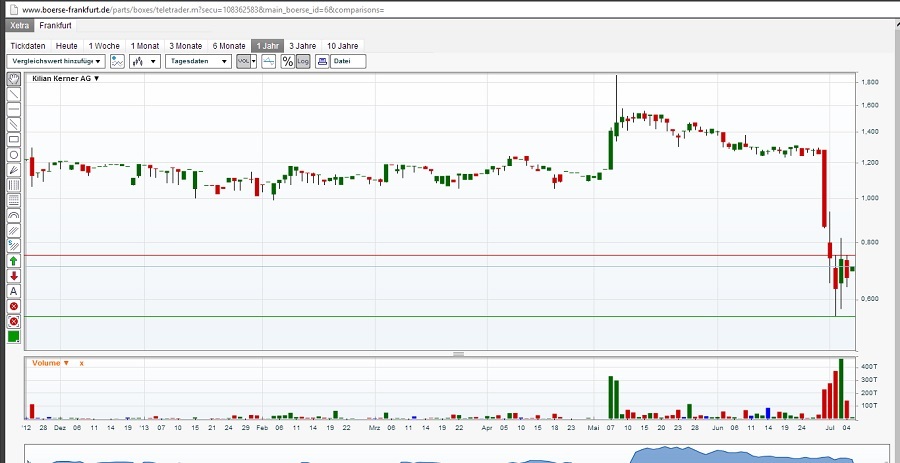
Task: Switch to the Xetra exchange tab
Action: (x=20, y=26)
